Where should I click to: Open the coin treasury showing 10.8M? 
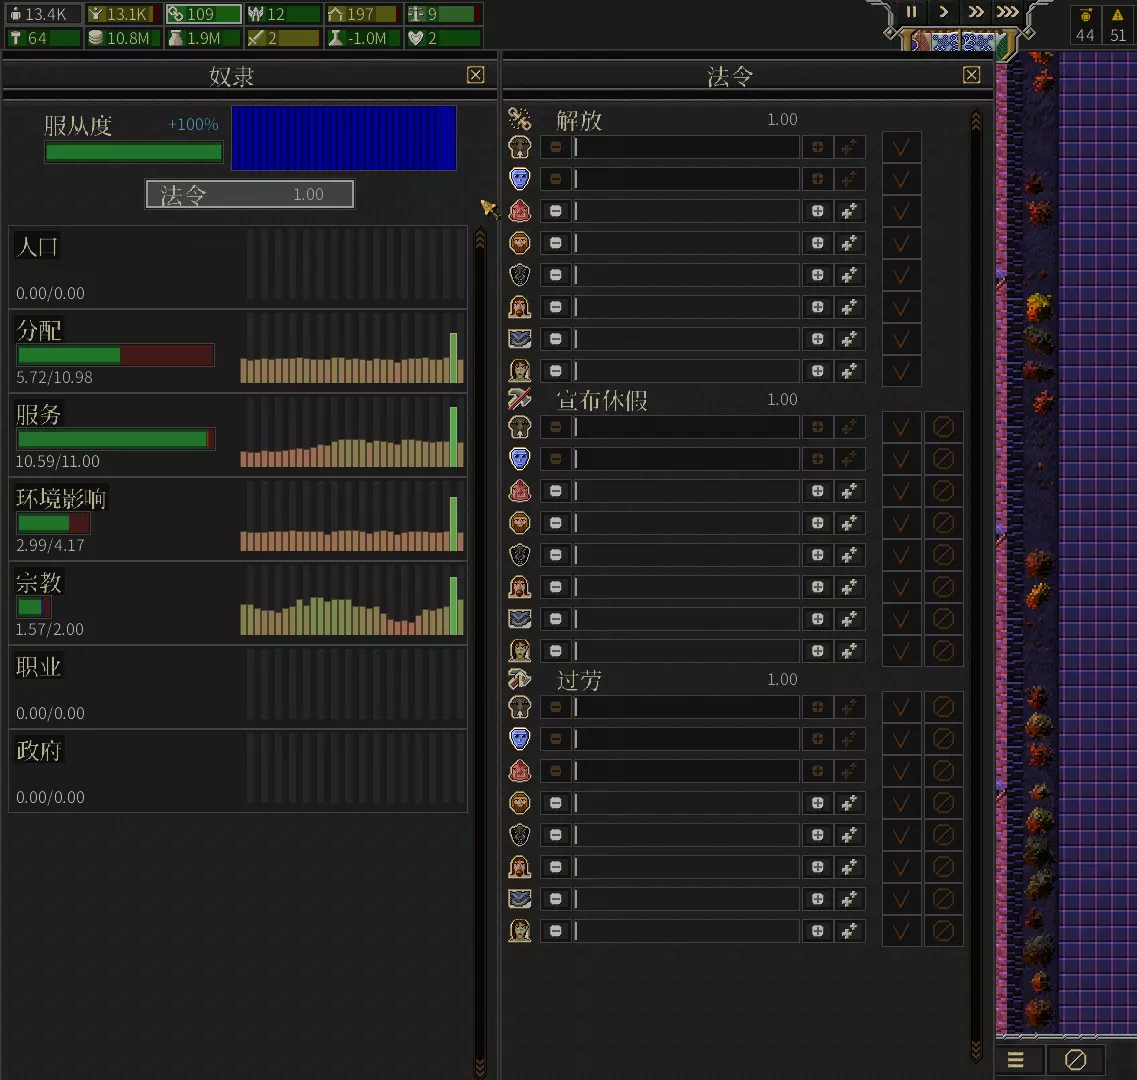coord(123,38)
